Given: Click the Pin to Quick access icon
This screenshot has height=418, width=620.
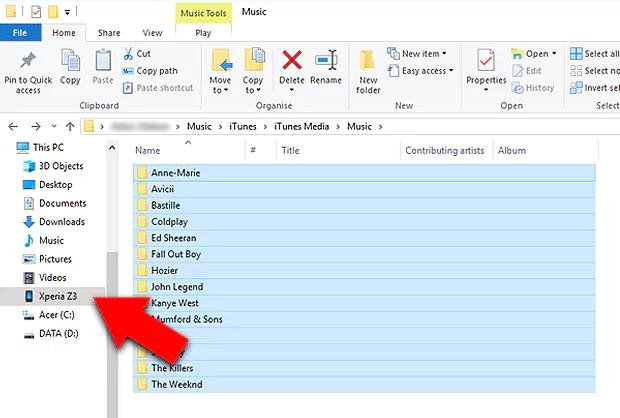Looking at the screenshot, I should point(28,61).
